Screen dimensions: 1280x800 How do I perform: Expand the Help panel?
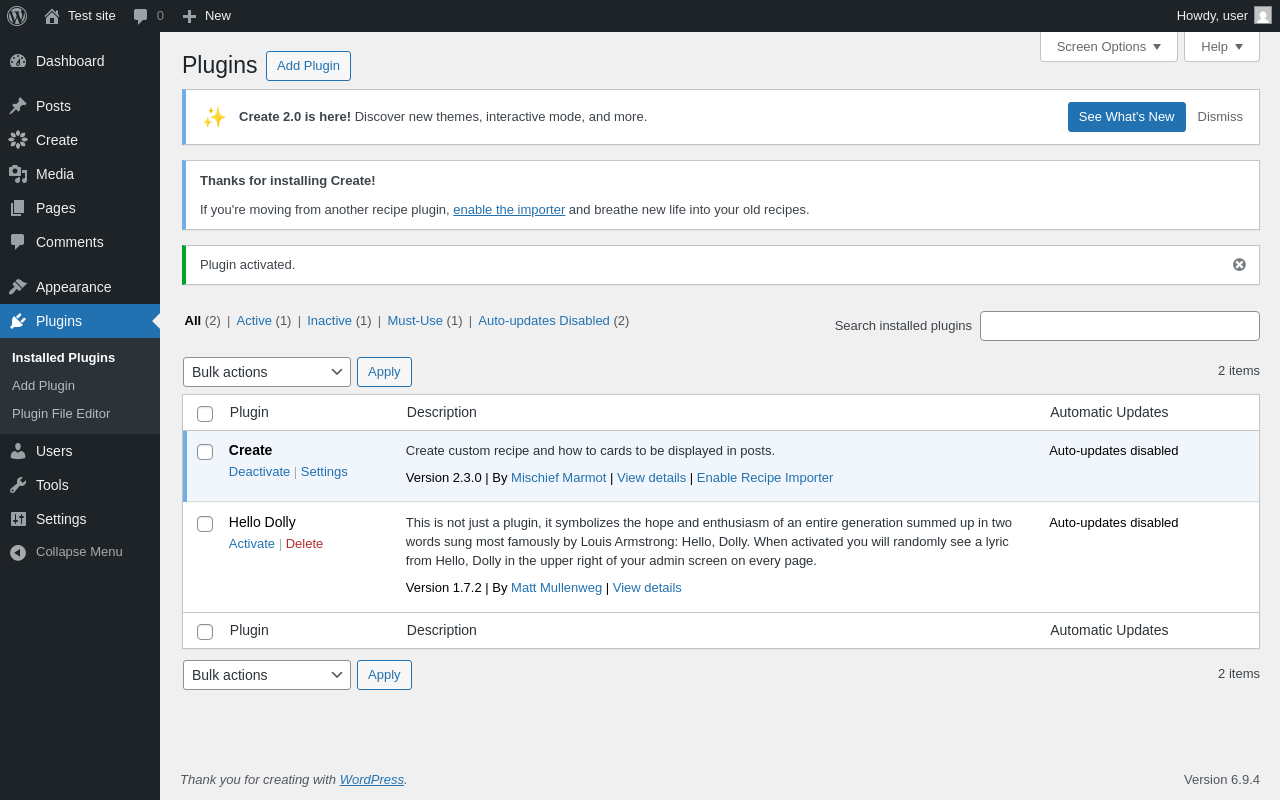point(1221,47)
